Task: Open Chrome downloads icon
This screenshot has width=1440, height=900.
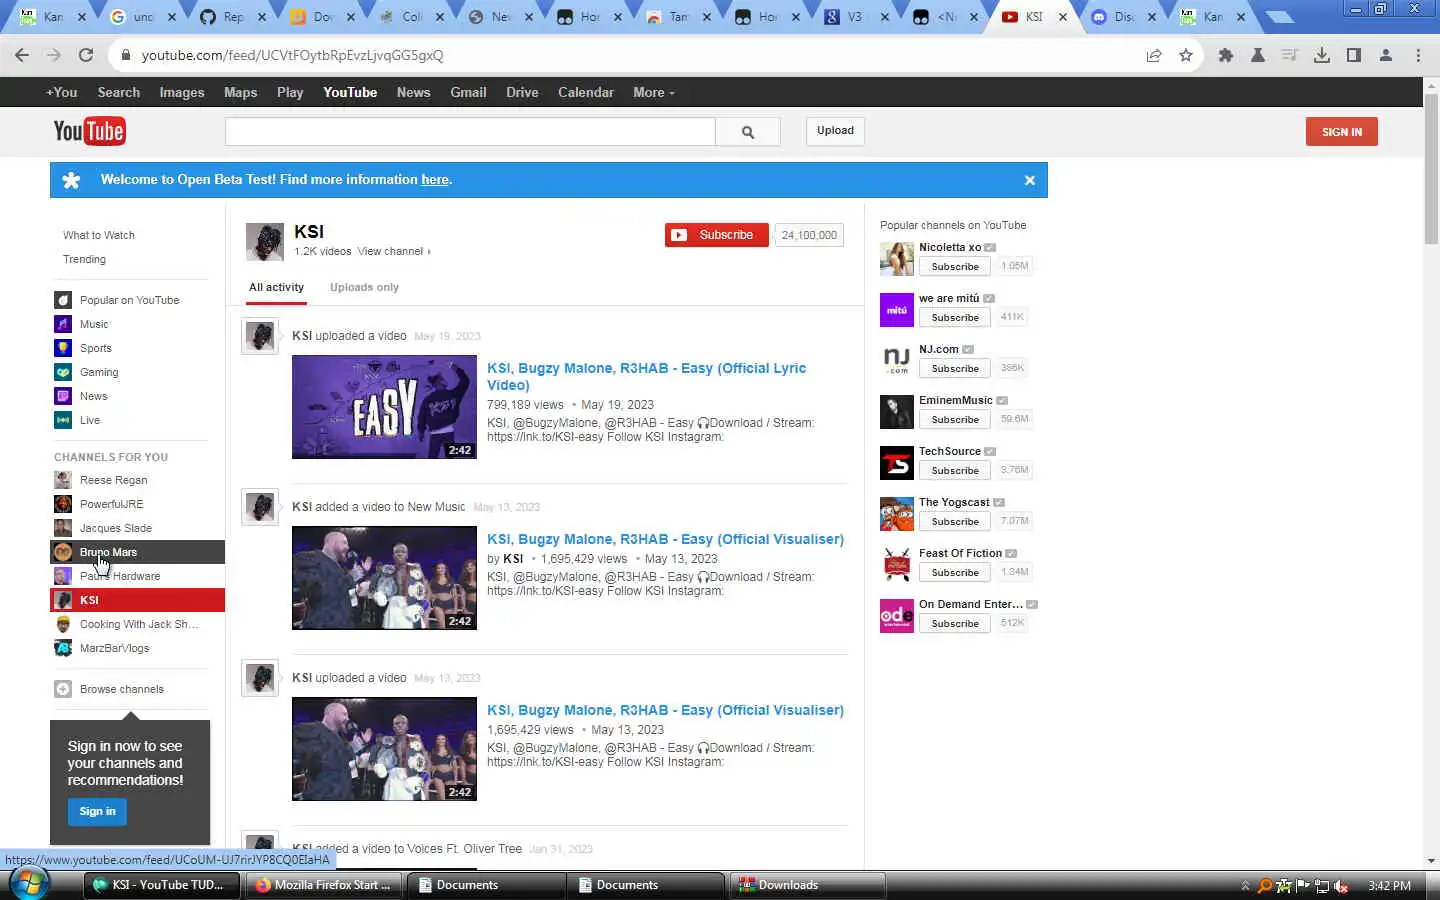Action: pos(1322,55)
